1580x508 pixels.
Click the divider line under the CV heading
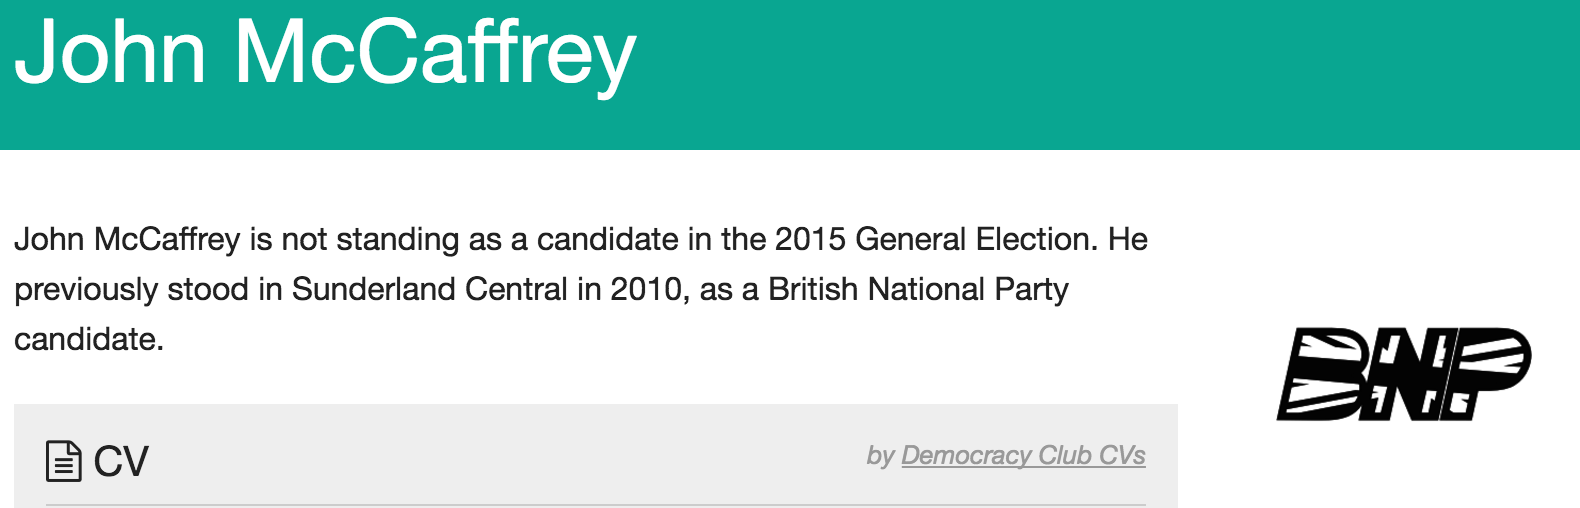596,505
